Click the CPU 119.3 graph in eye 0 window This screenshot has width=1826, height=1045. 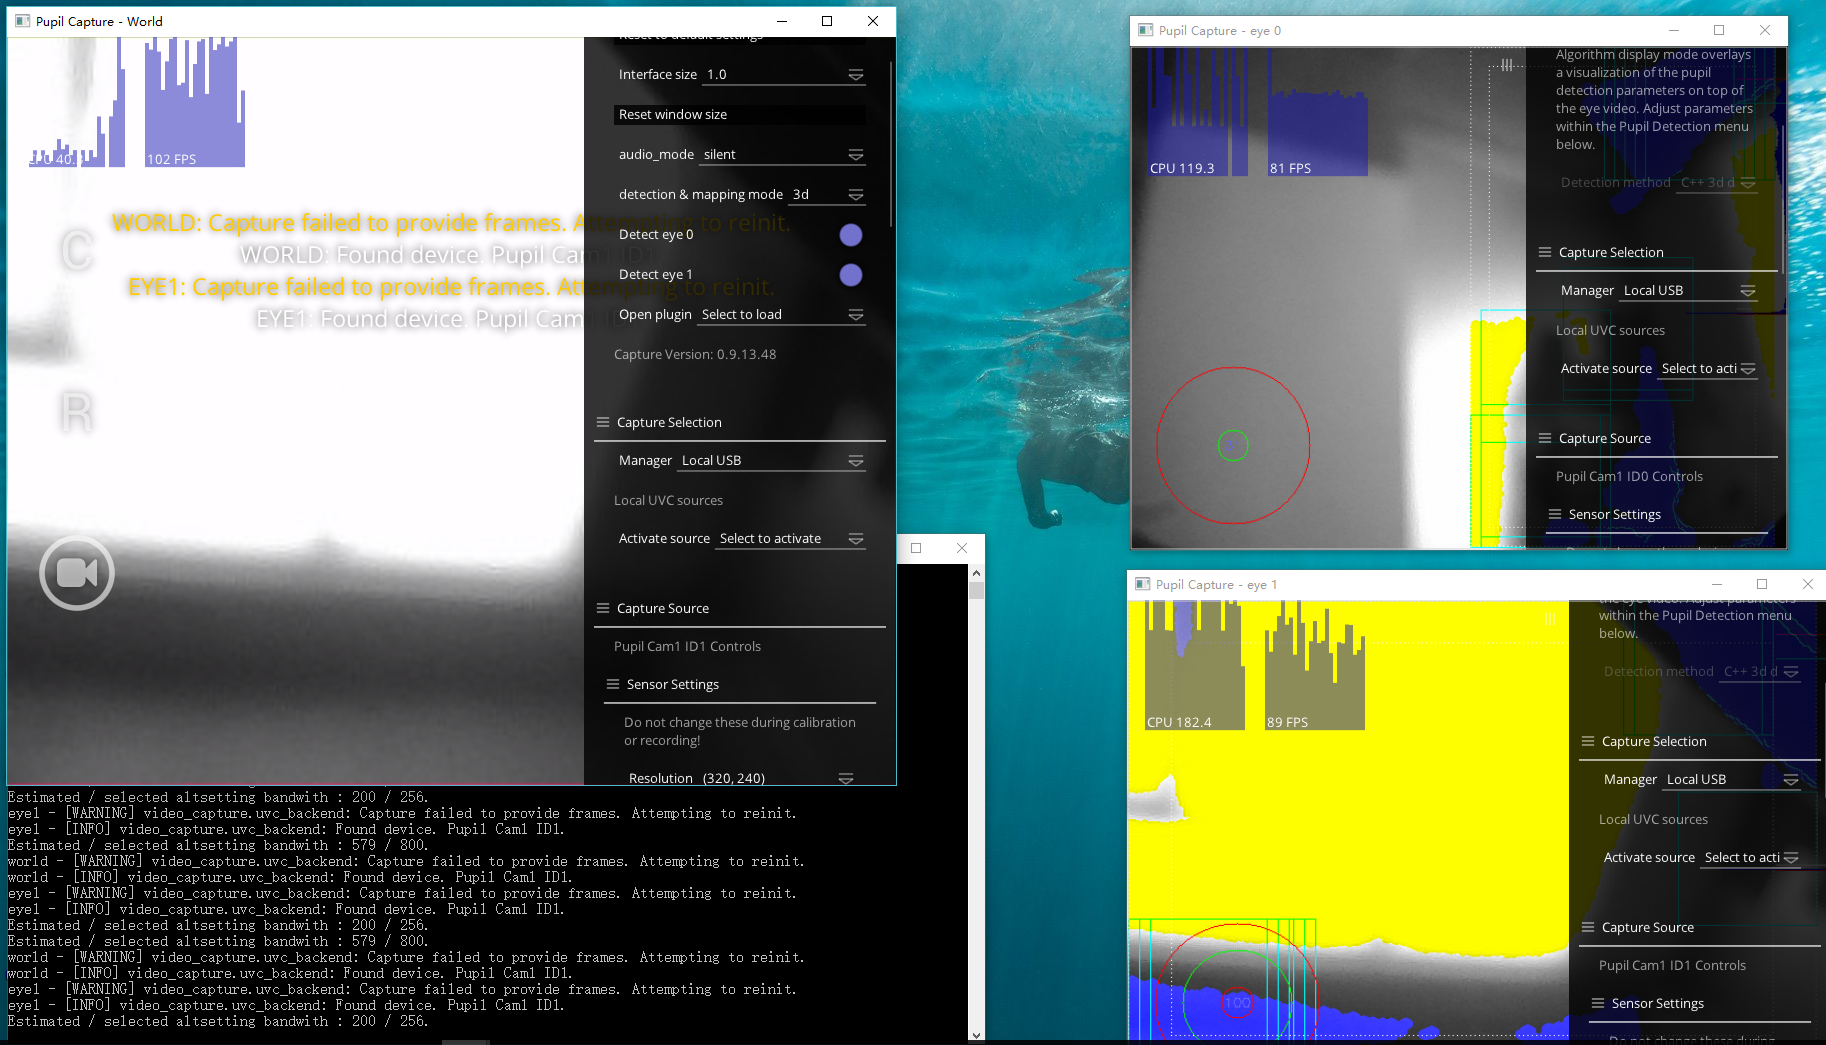coord(1198,112)
